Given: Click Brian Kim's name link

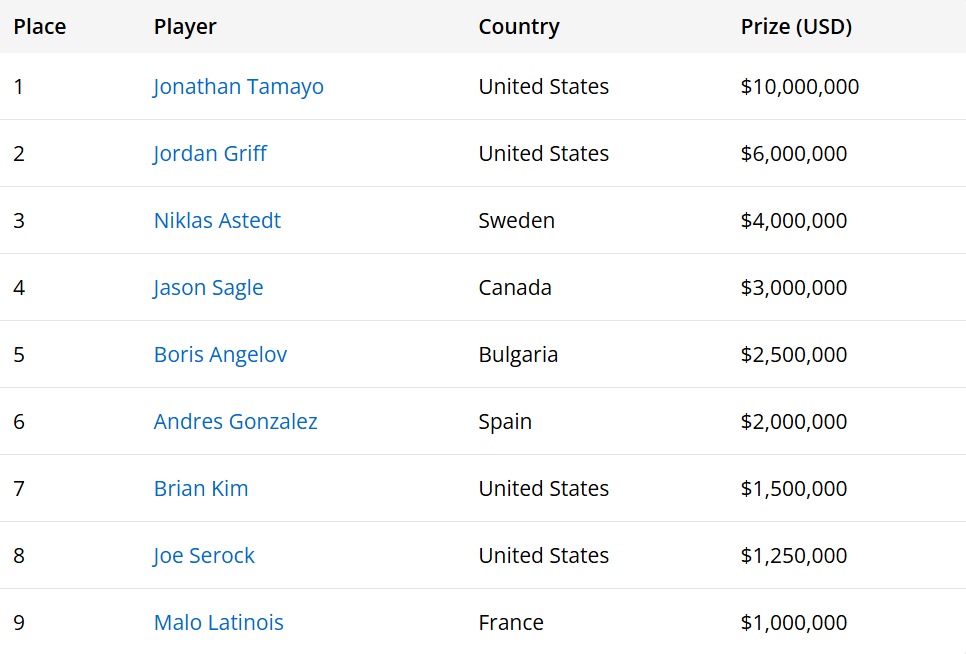Looking at the screenshot, I should tap(201, 489).
